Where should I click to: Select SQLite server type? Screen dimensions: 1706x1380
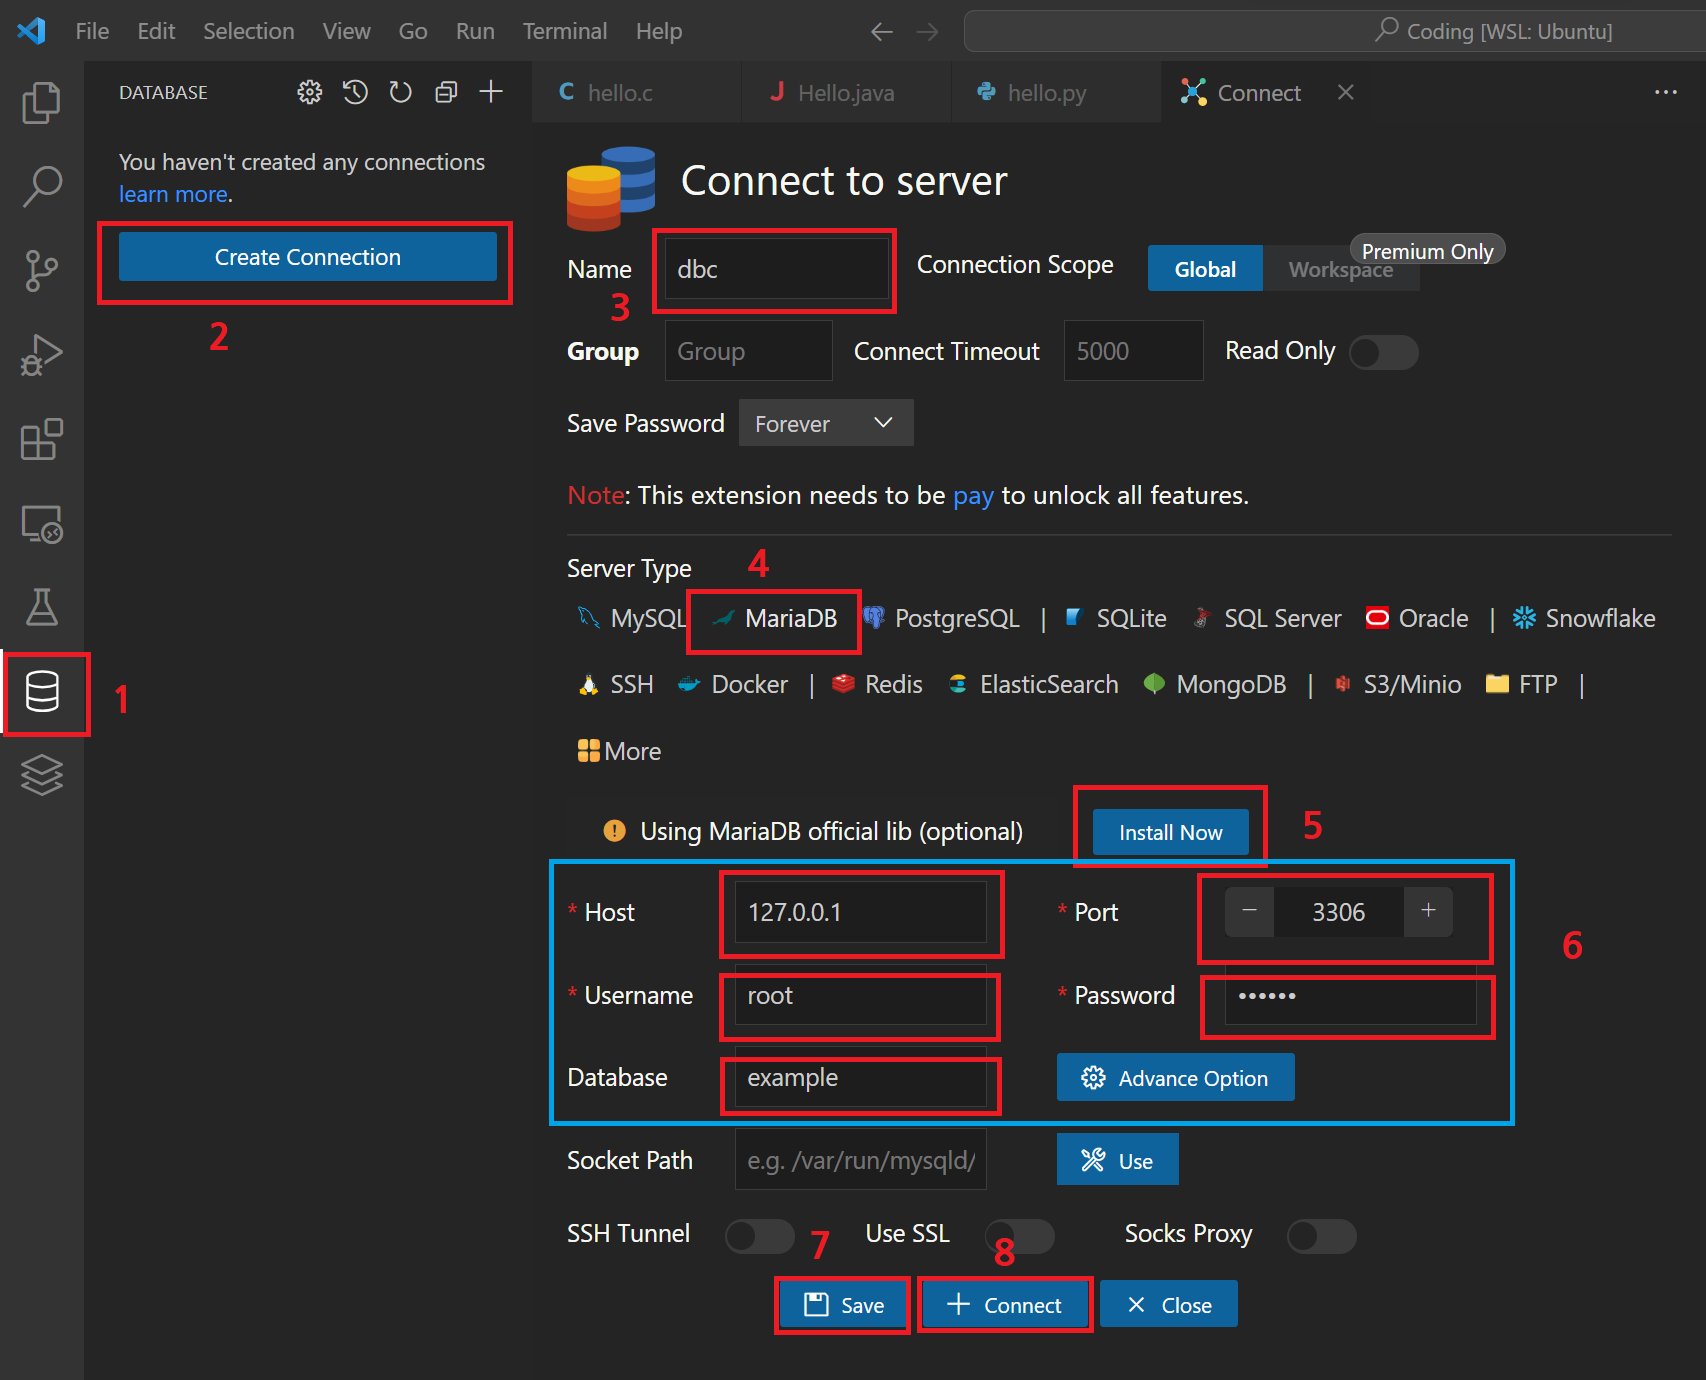tap(1115, 618)
